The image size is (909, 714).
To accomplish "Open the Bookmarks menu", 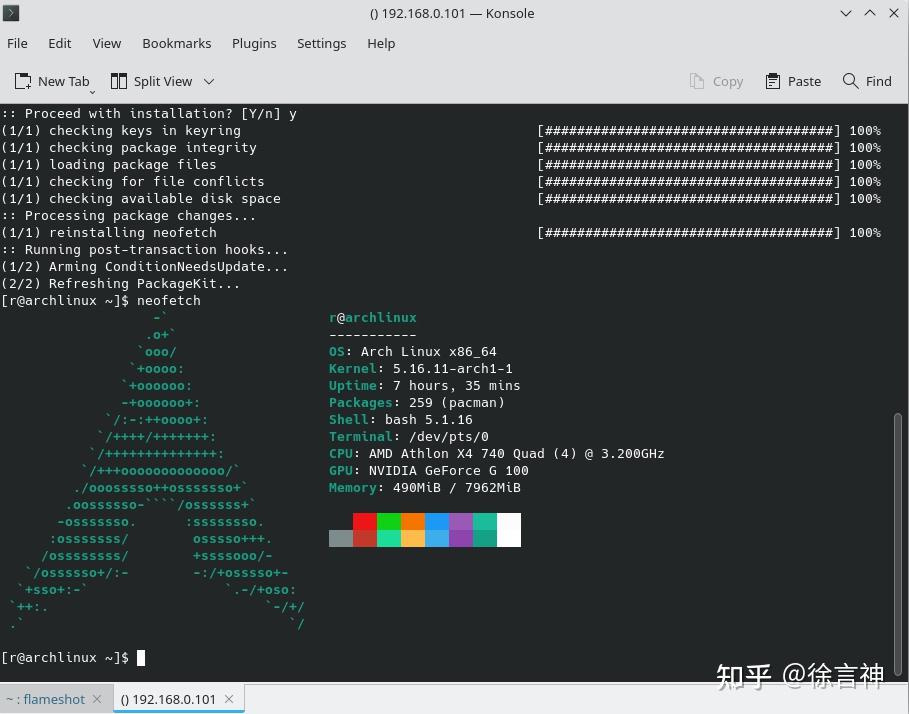I will click(176, 43).
